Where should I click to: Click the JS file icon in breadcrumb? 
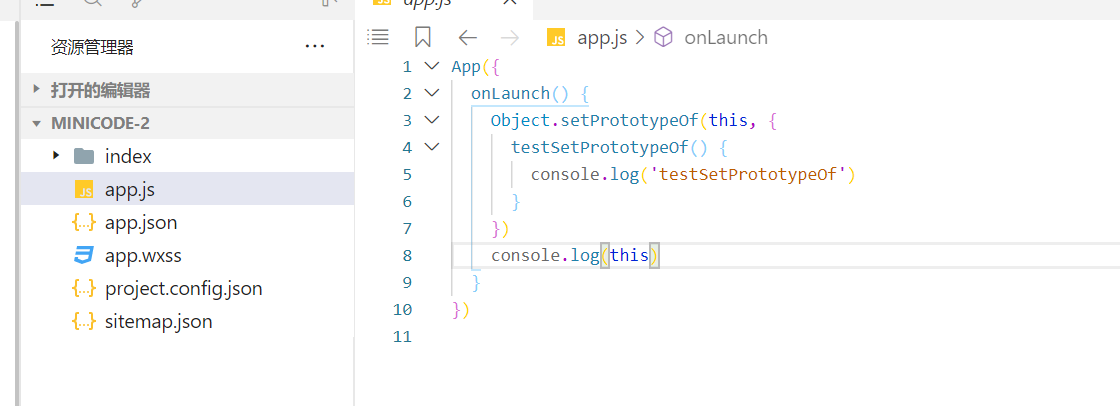[x=556, y=37]
